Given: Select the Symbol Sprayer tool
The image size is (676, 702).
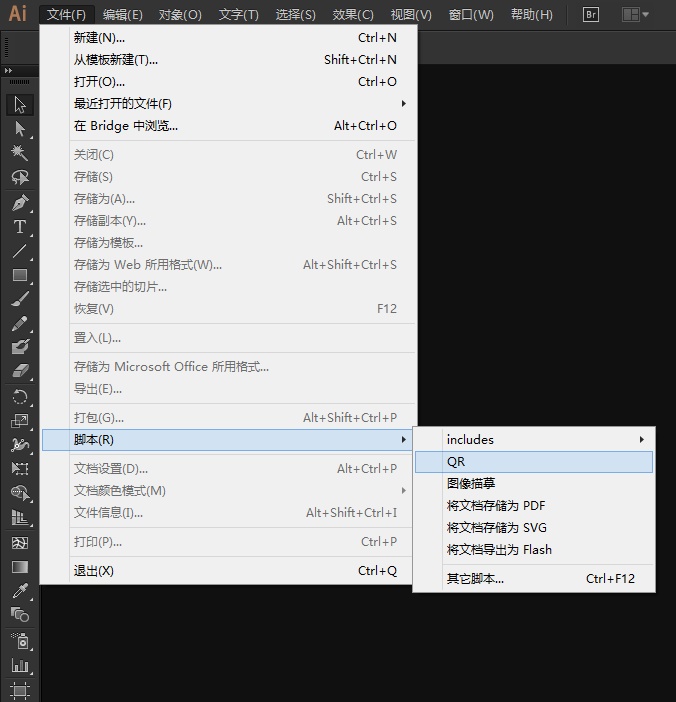Looking at the screenshot, I should tap(20, 641).
